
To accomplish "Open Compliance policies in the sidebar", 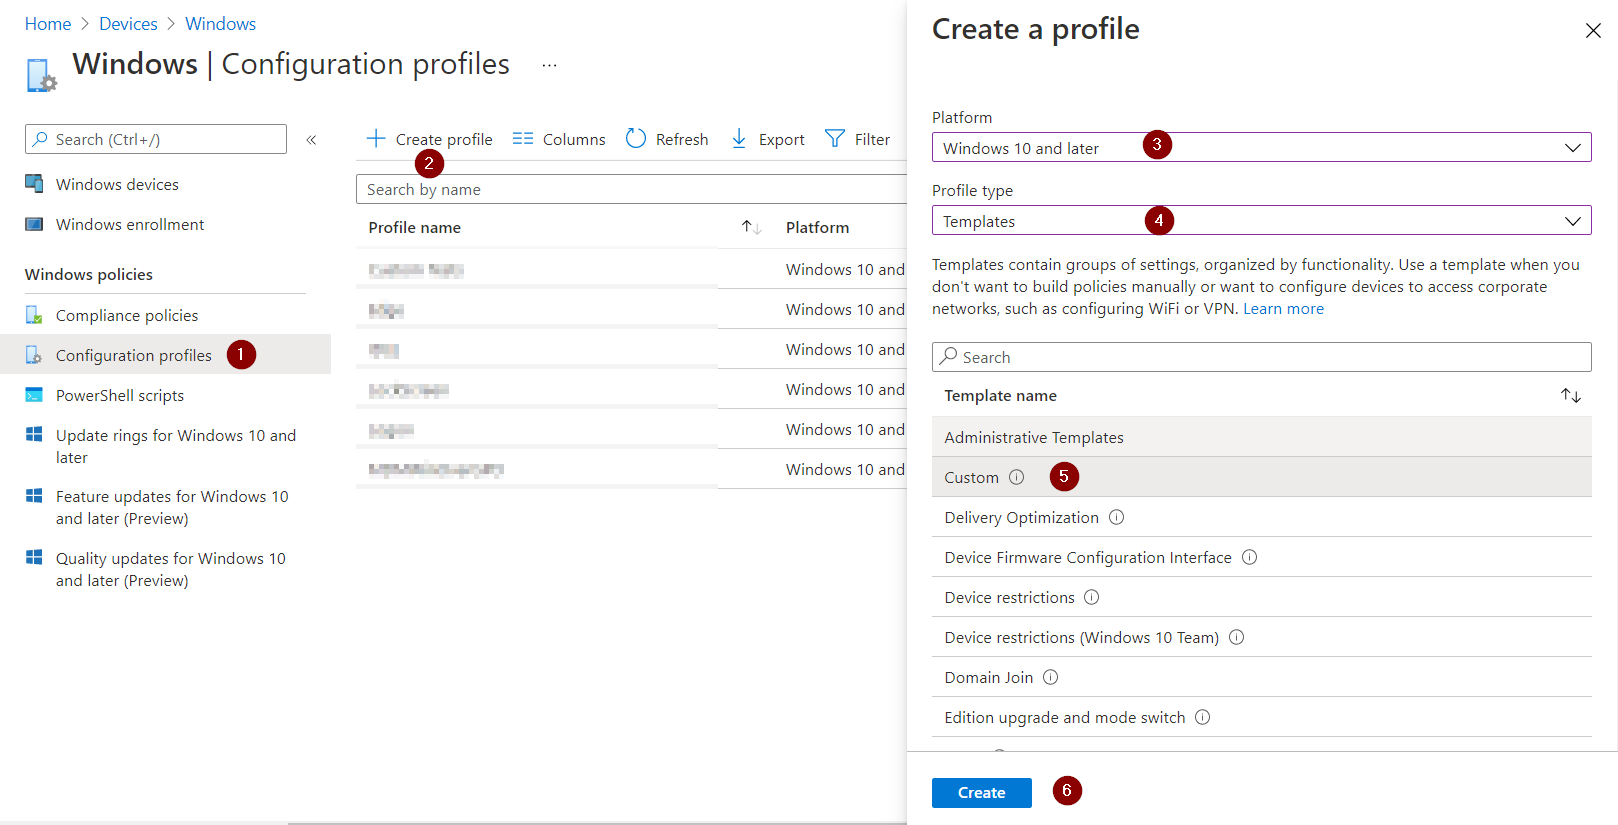I will tap(127, 315).
